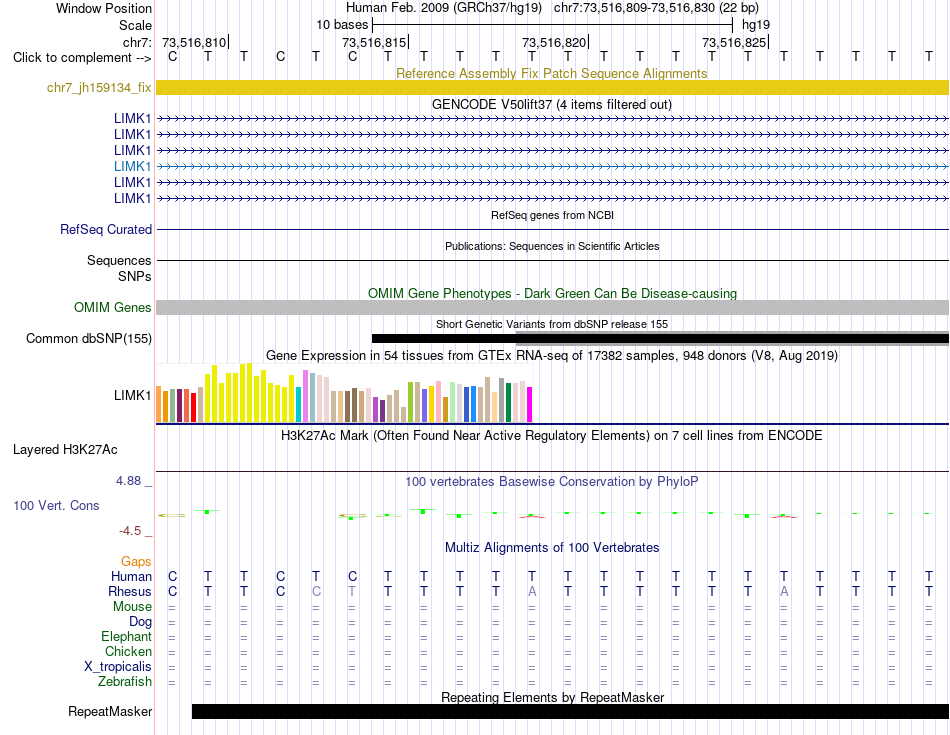Select the chr7_jh159134_fix track label
This screenshot has height=735, width=950.
click(99, 87)
